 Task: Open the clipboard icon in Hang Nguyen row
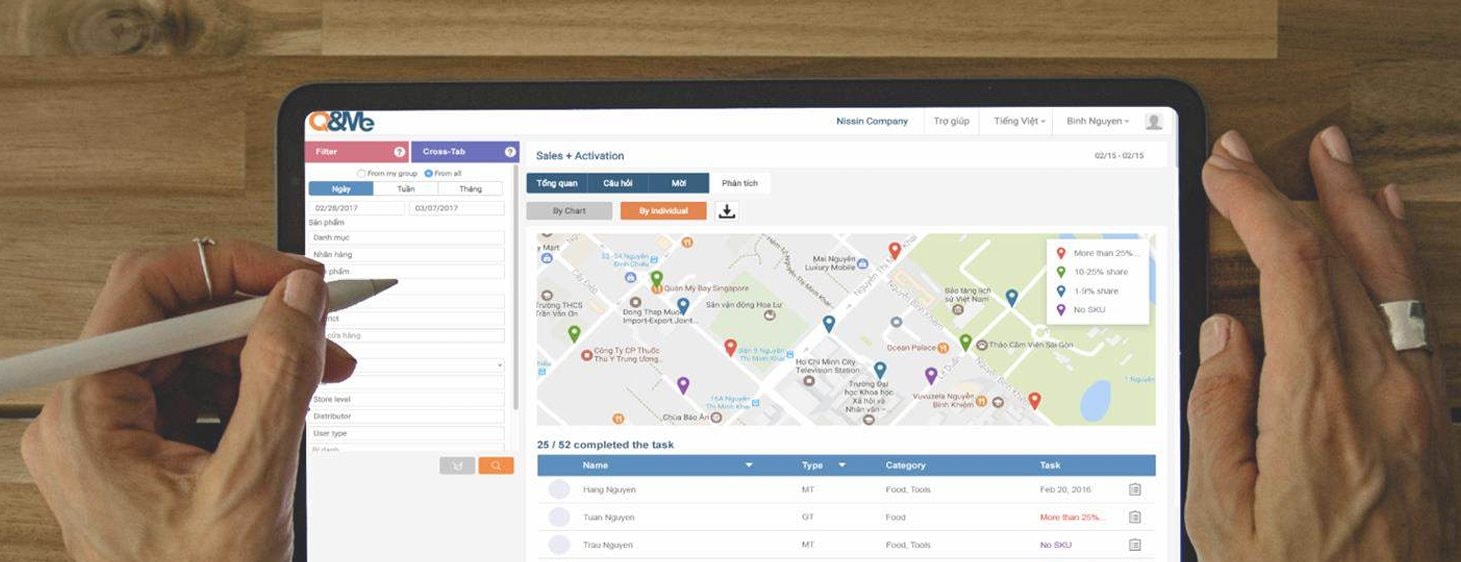(1134, 490)
